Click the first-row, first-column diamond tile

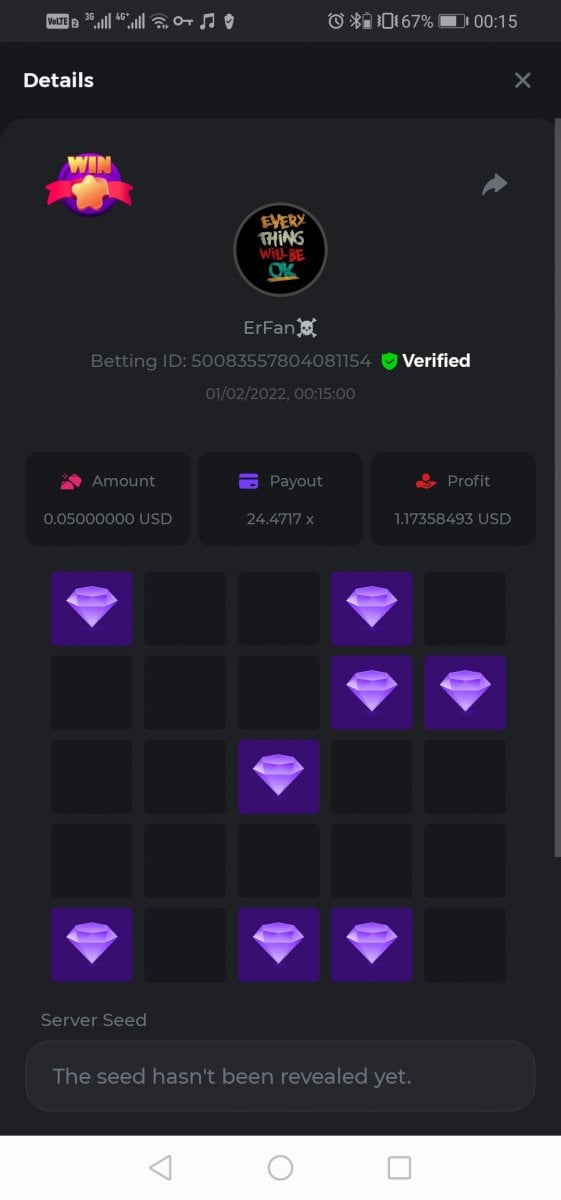92,608
